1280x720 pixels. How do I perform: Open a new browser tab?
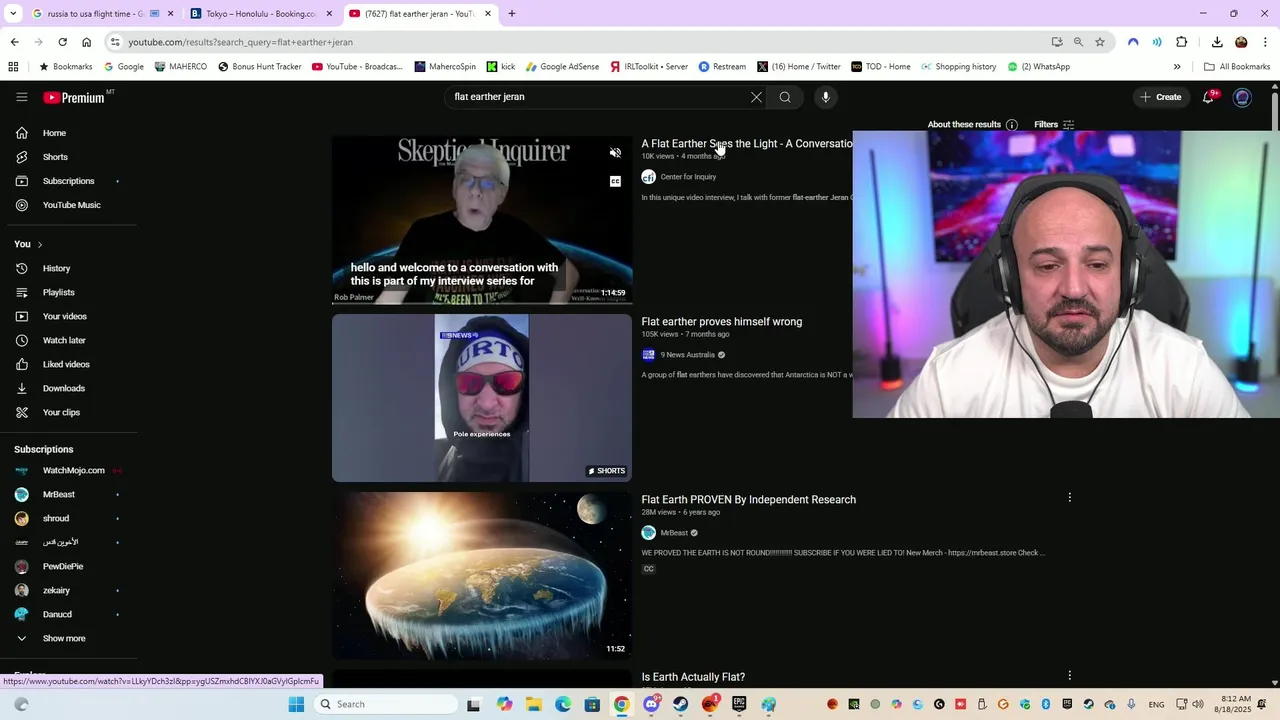(512, 14)
